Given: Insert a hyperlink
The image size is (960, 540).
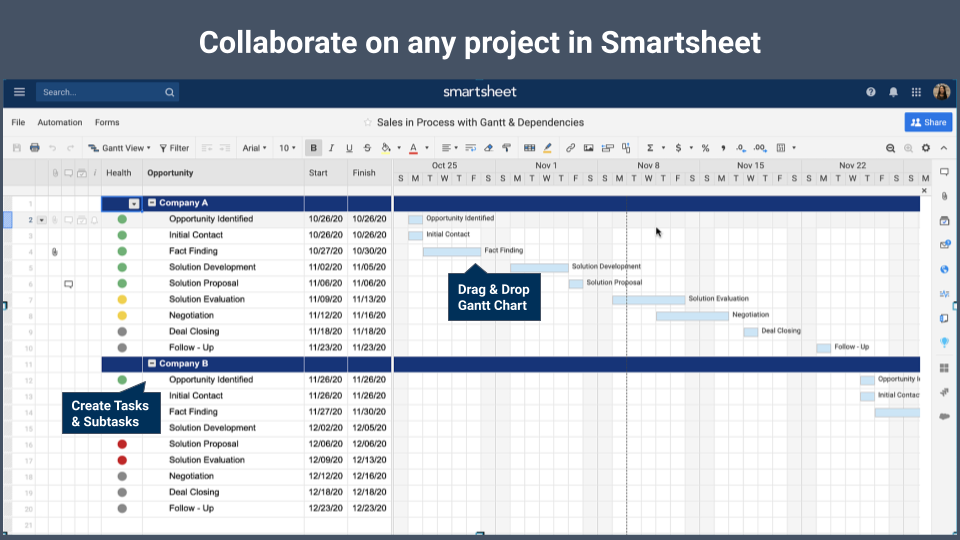Looking at the screenshot, I should click(x=570, y=148).
